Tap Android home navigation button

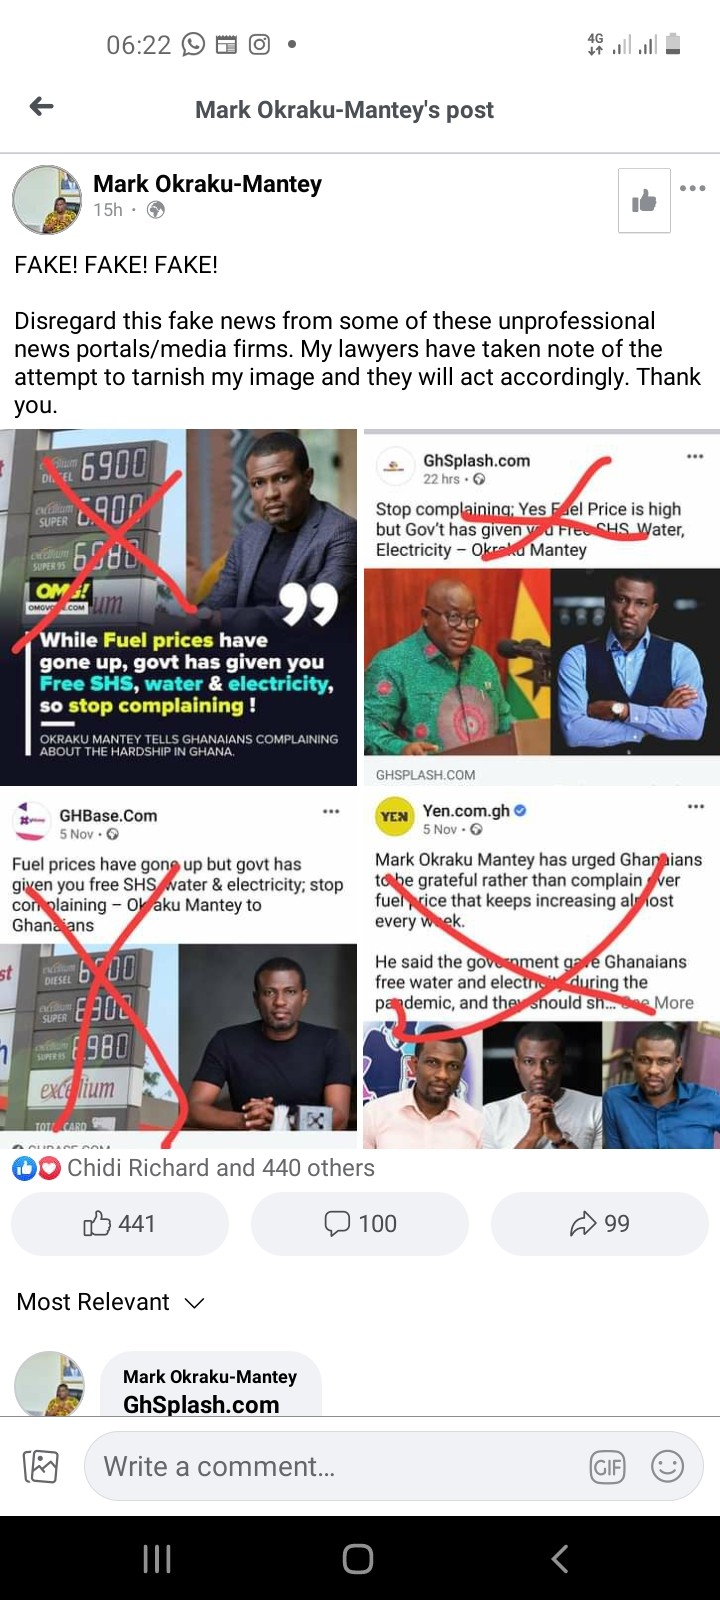coord(358,1558)
